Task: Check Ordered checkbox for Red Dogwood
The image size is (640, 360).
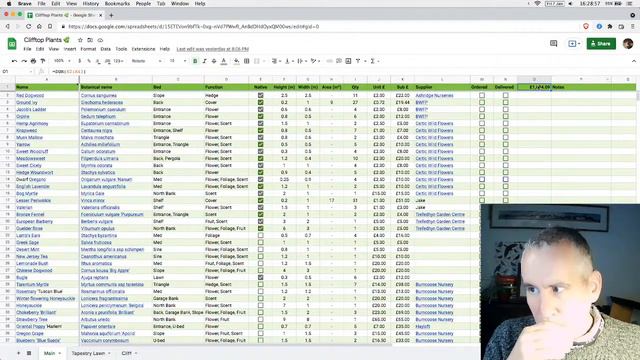Action: click(x=482, y=96)
